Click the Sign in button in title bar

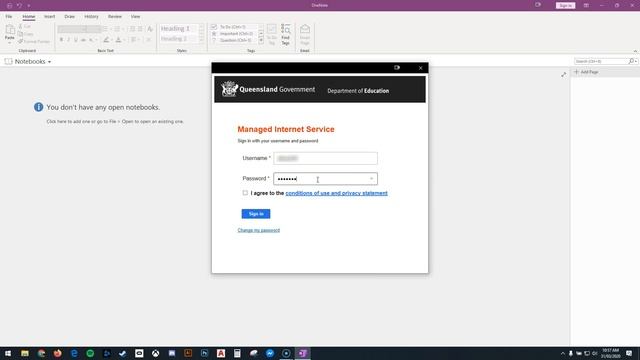[565, 5]
